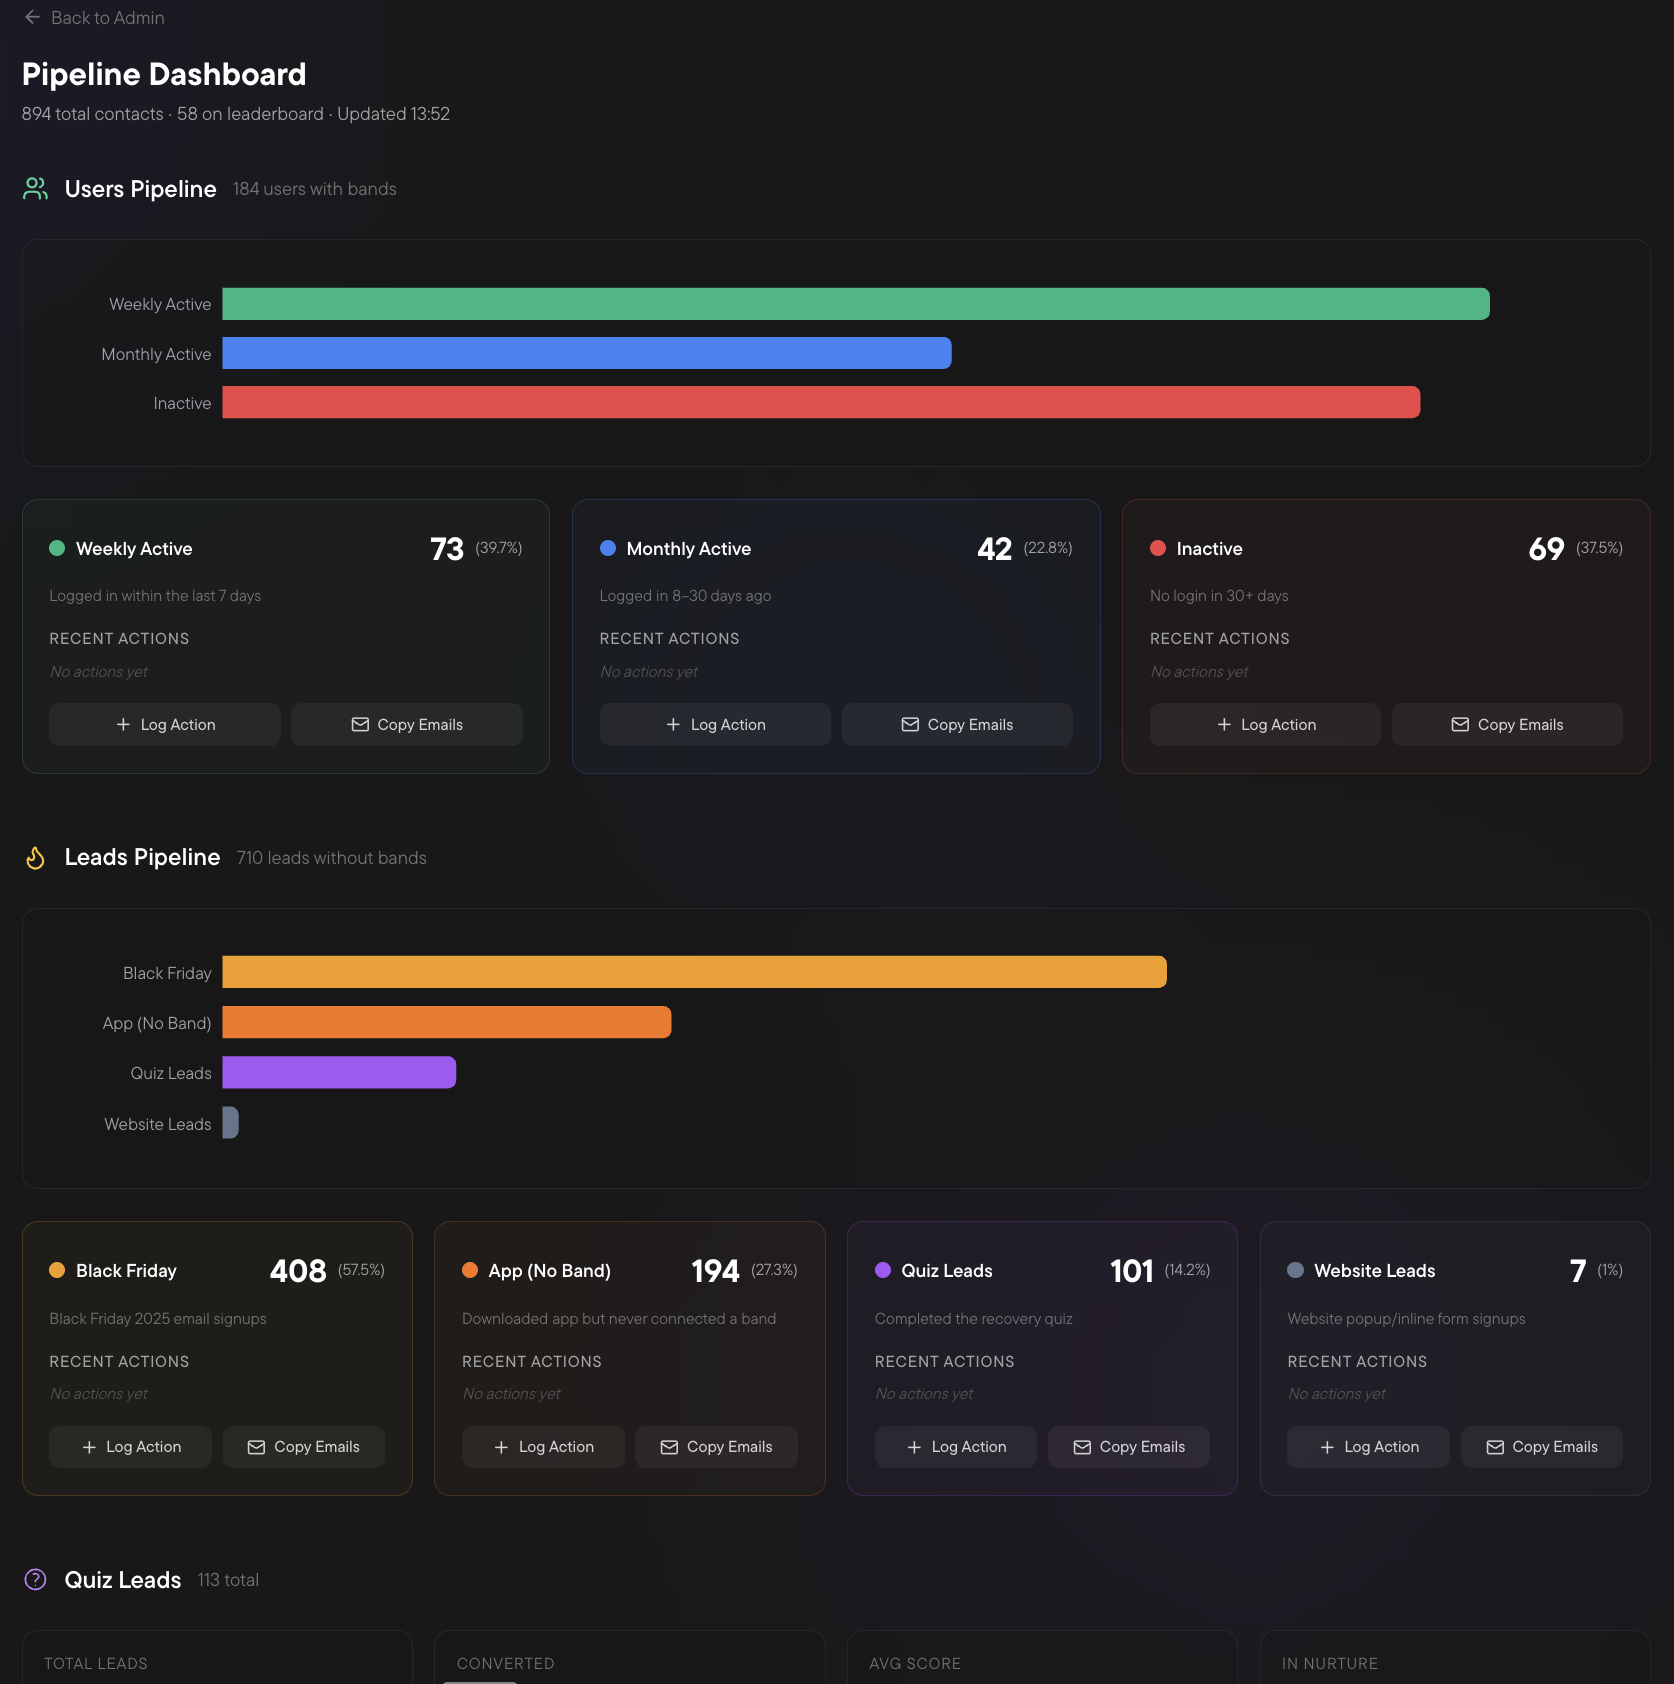Copy emails of Inactive users
The width and height of the screenshot is (1674, 1684).
click(x=1507, y=725)
